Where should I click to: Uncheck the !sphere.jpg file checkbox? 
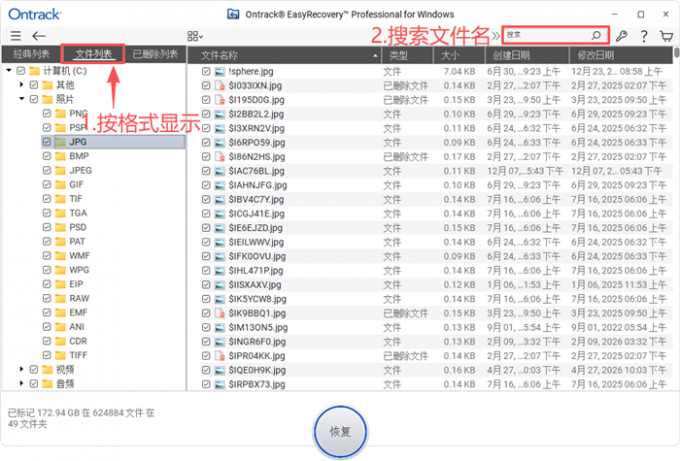[206, 71]
